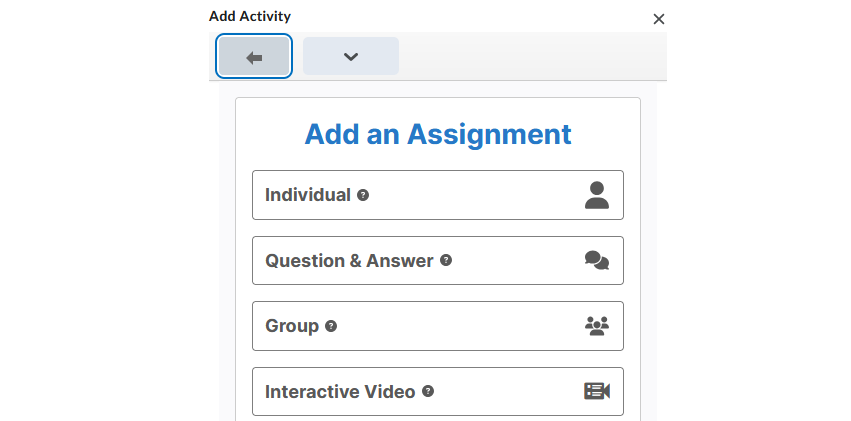Click the Add Activity dialog title
The width and height of the screenshot is (851, 421).
click(x=250, y=16)
